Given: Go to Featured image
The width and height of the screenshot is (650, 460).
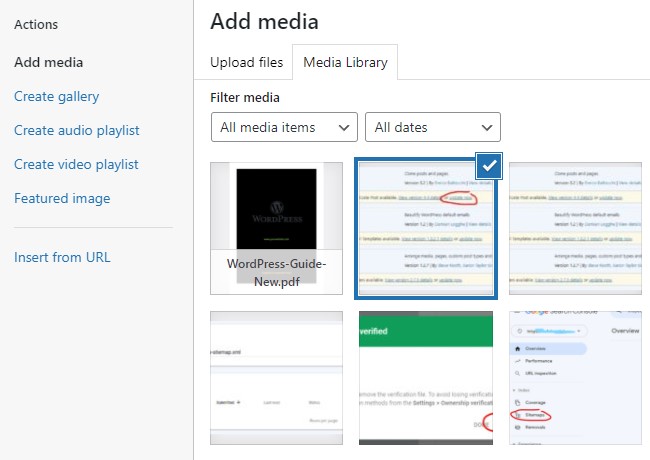Looking at the screenshot, I should pos(62,198).
